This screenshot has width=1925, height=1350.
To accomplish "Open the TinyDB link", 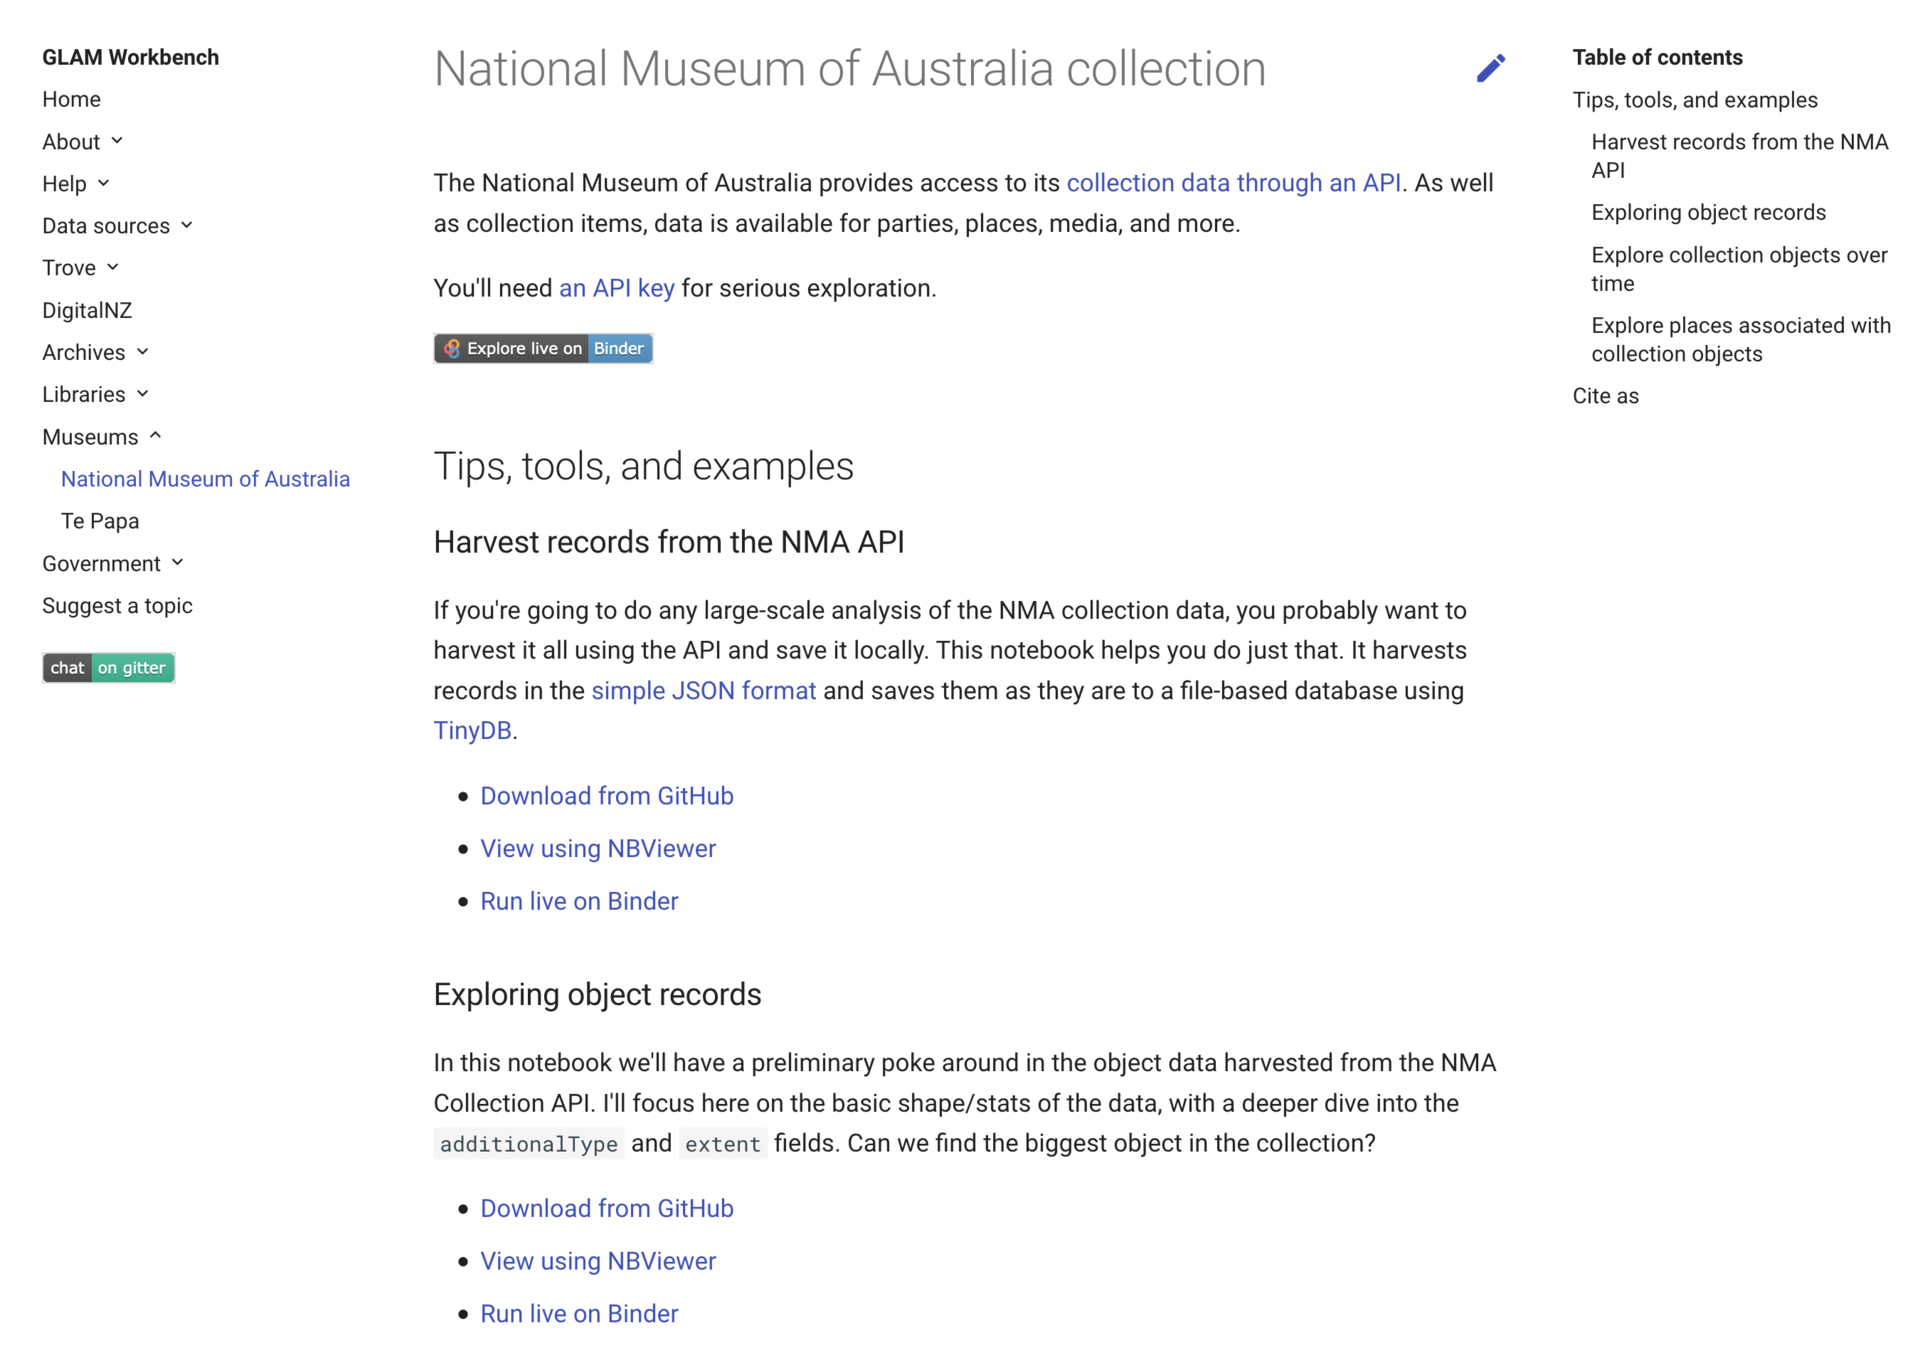I will 472,730.
